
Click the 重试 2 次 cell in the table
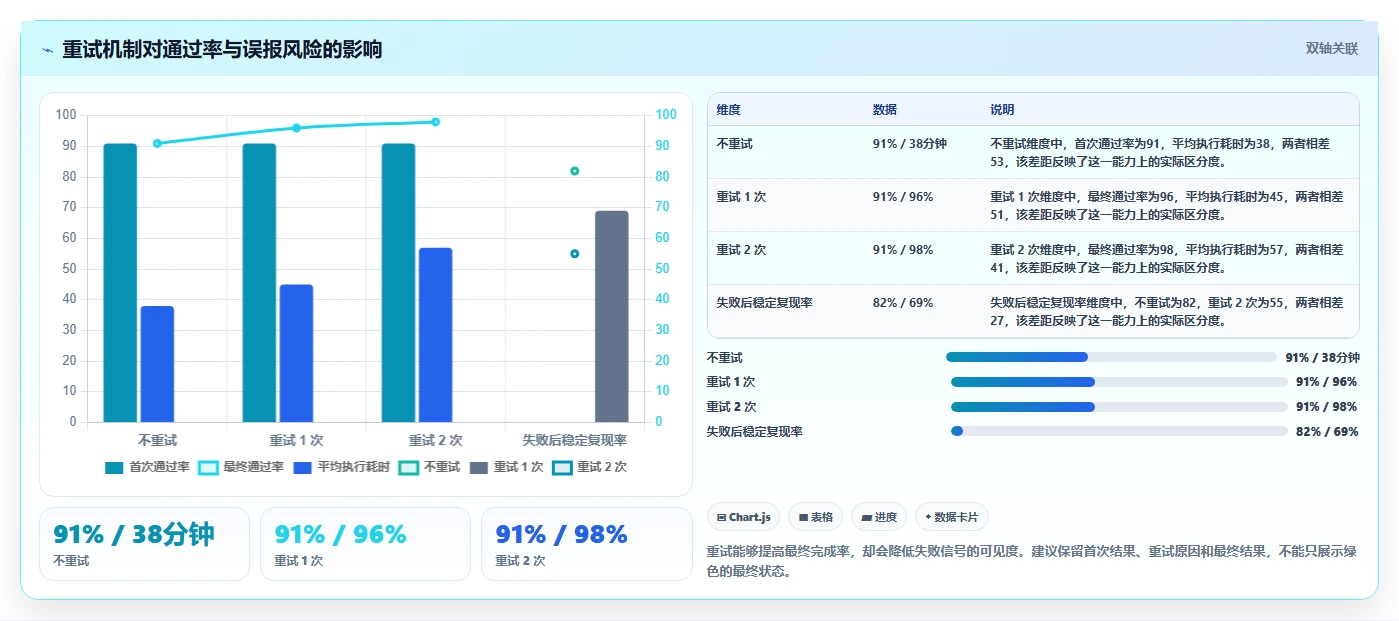(x=741, y=250)
